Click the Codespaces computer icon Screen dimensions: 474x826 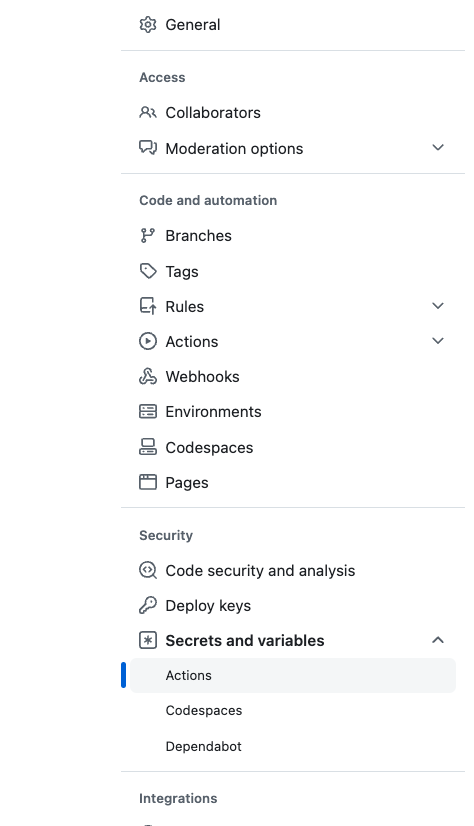pyautogui.click(x=147, y=447)
